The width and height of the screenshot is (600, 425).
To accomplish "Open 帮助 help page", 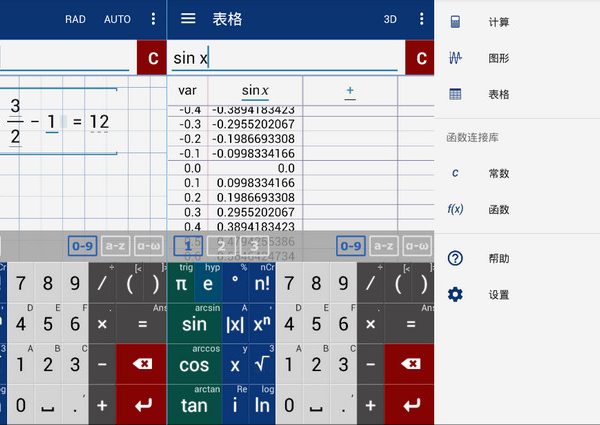I will coord(498,258).
